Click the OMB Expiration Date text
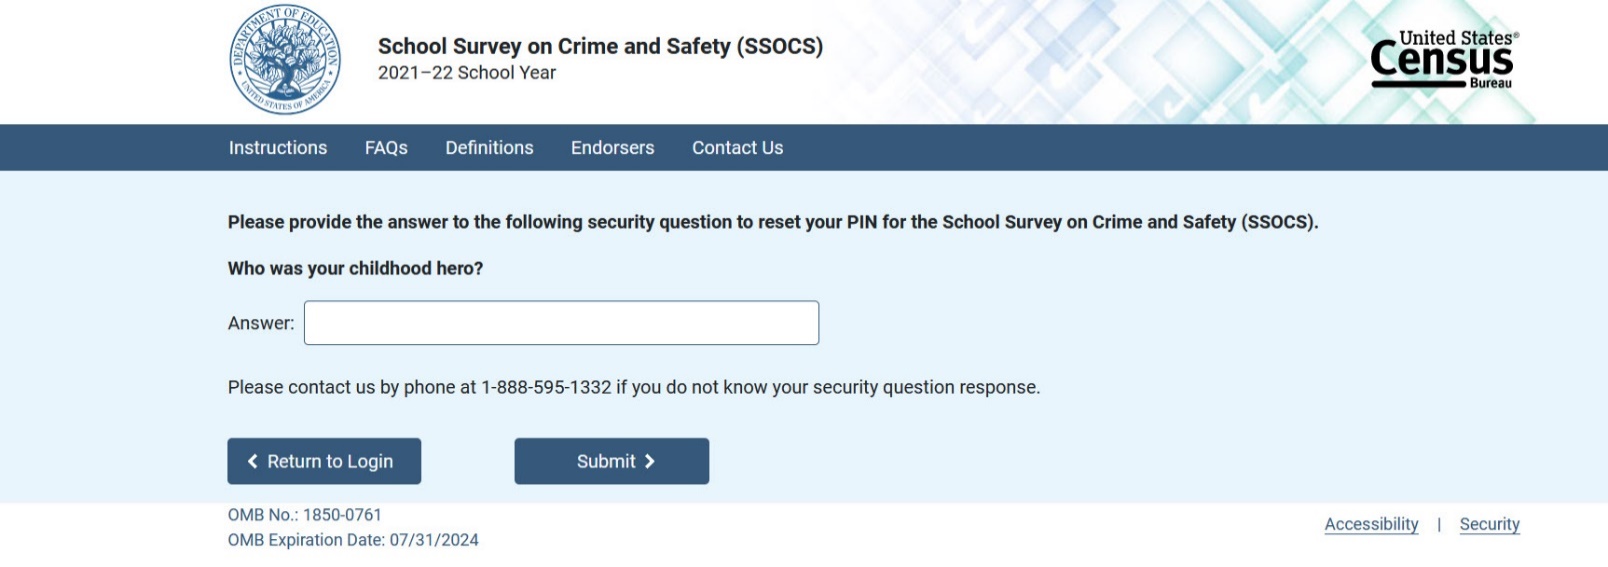This screenshot has height=567, width=1608. pos(353,540)
